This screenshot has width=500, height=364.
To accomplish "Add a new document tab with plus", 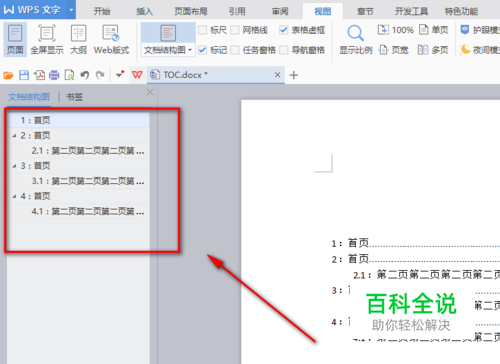I will 294,75.
